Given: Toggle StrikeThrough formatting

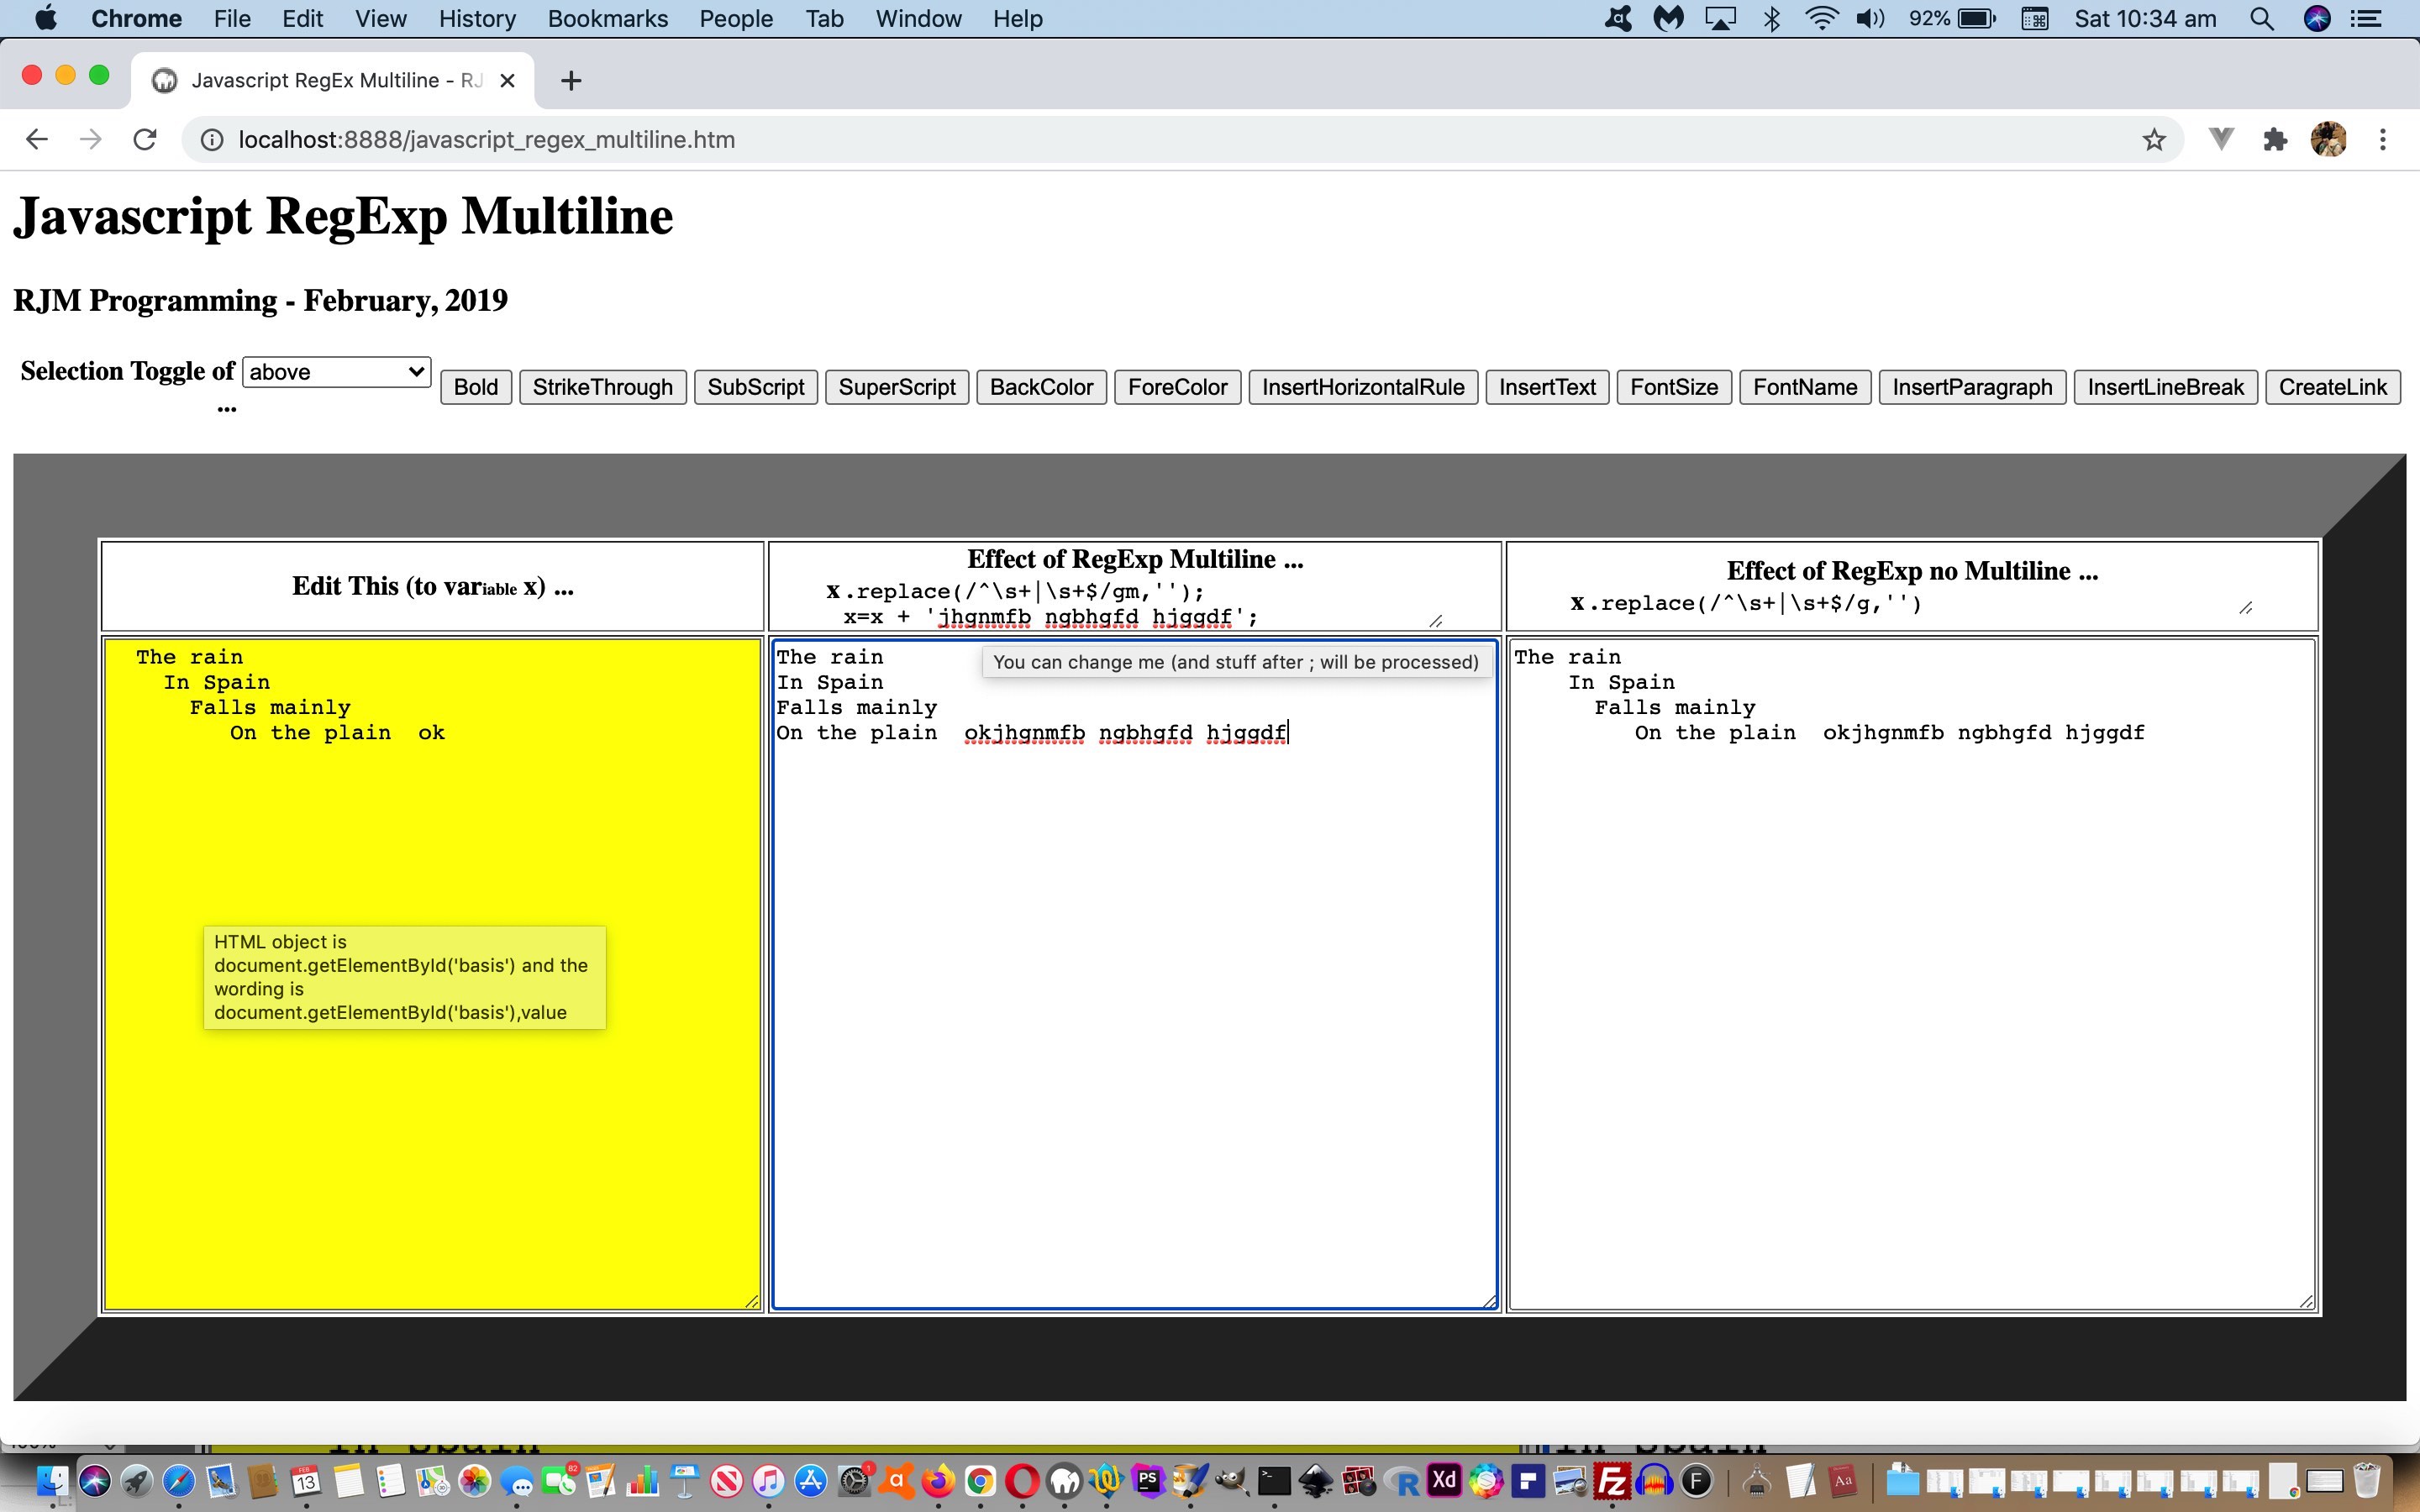Looking at the screenshot, I should pos(602,387).
